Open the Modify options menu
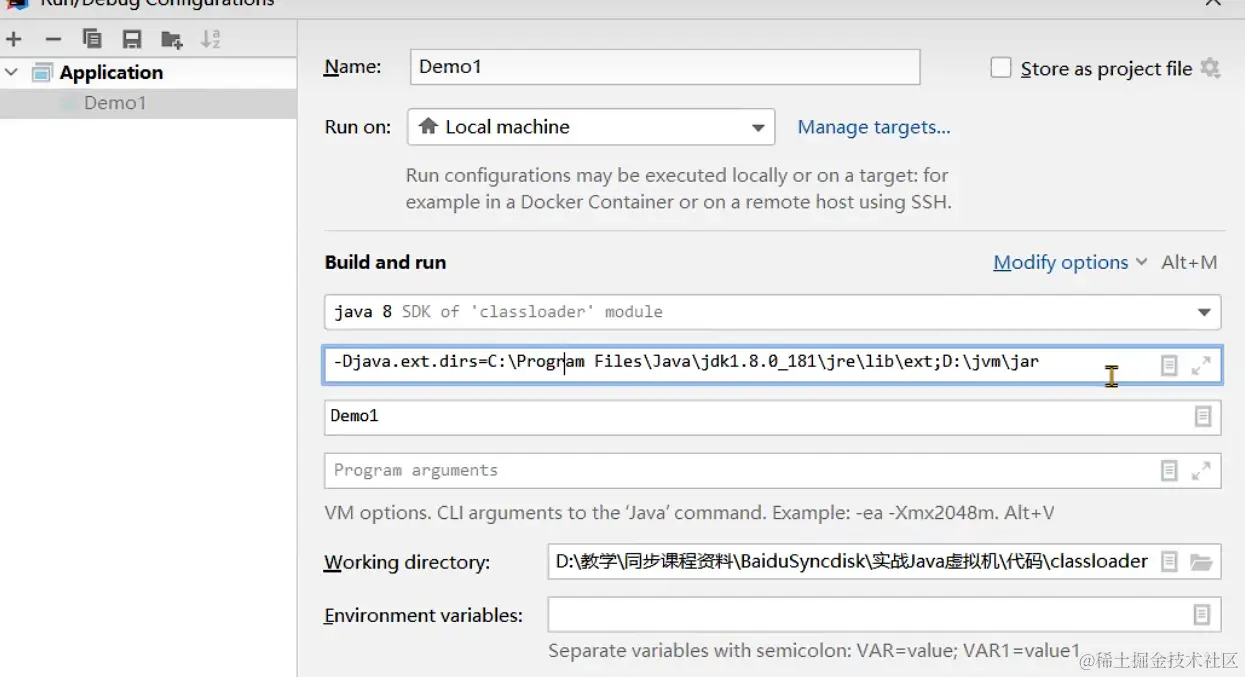 (x=1069, y=262)
